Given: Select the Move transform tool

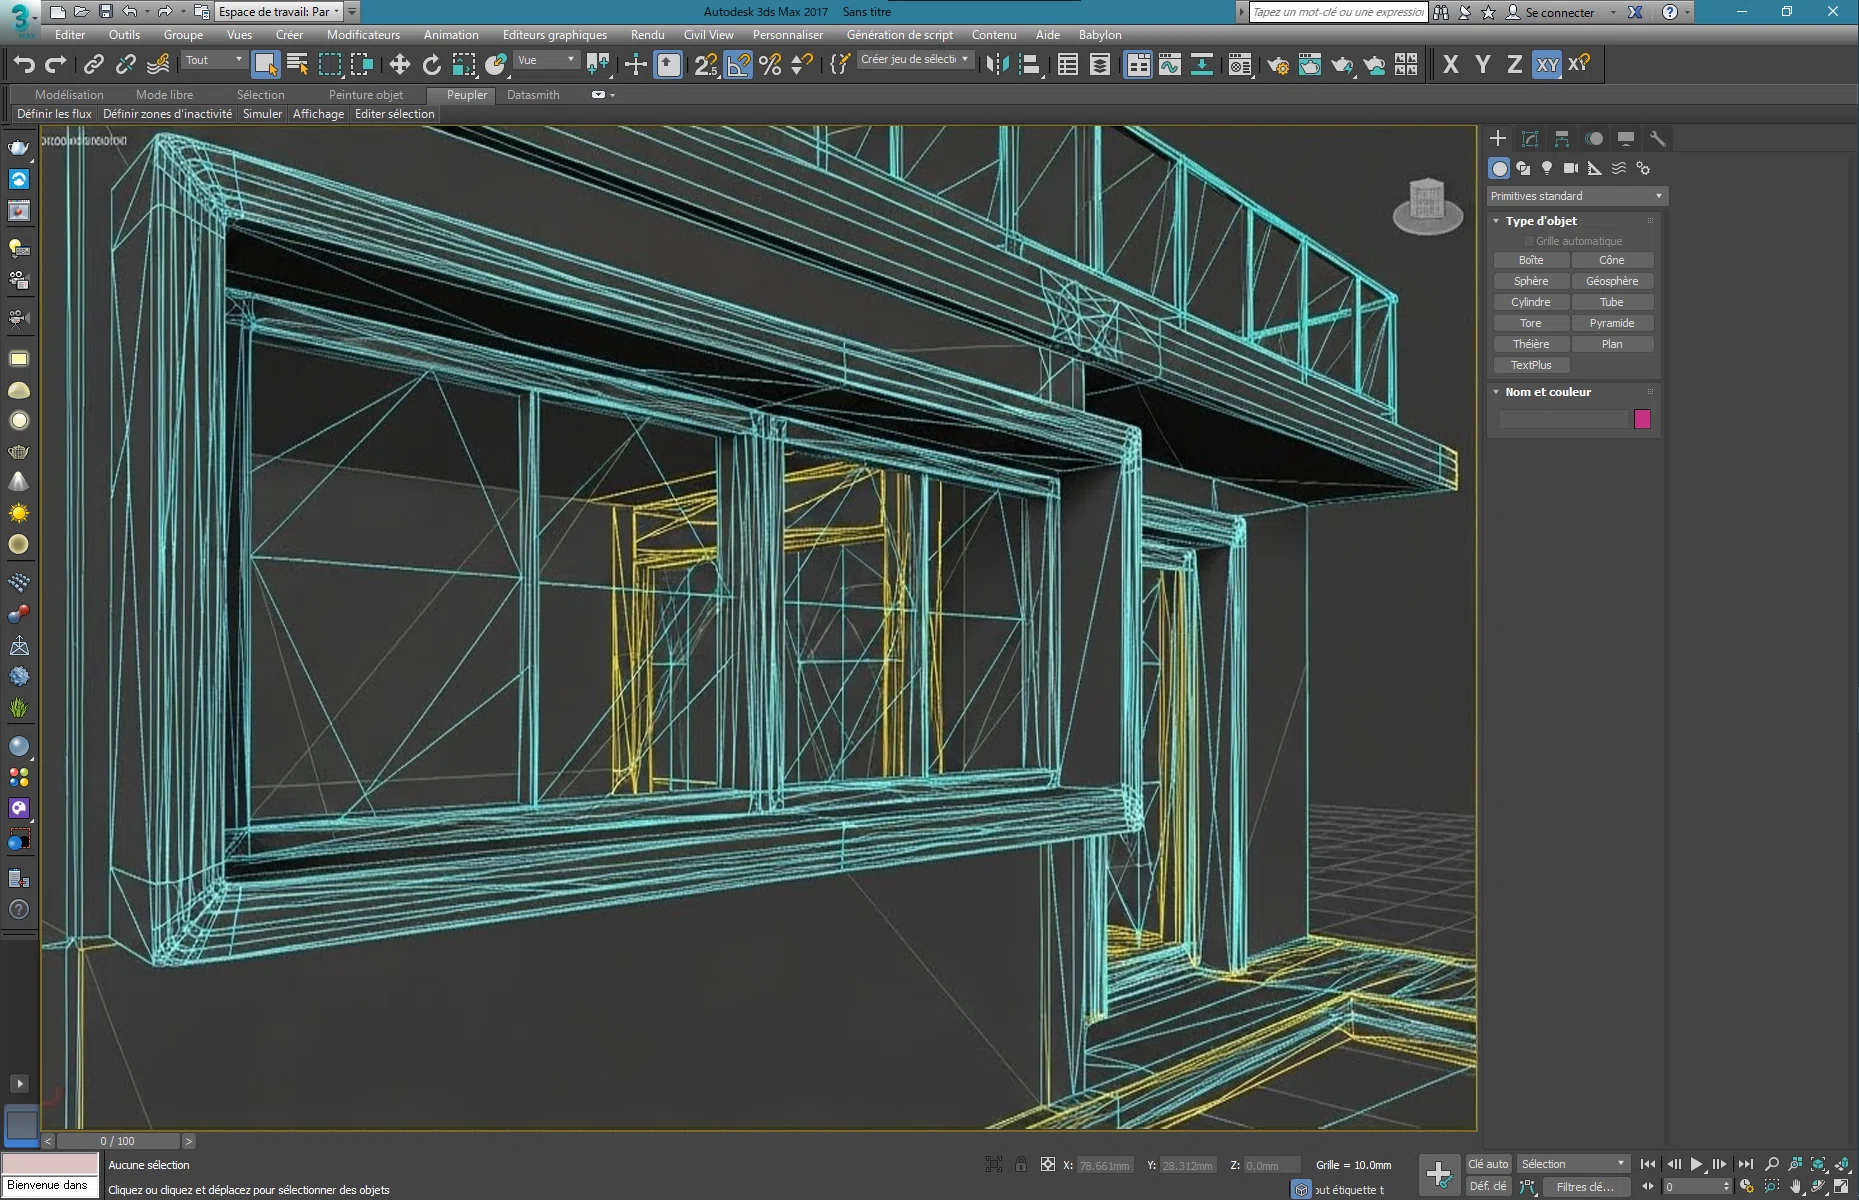Looking at the screenshot, I should coord(399,65).
